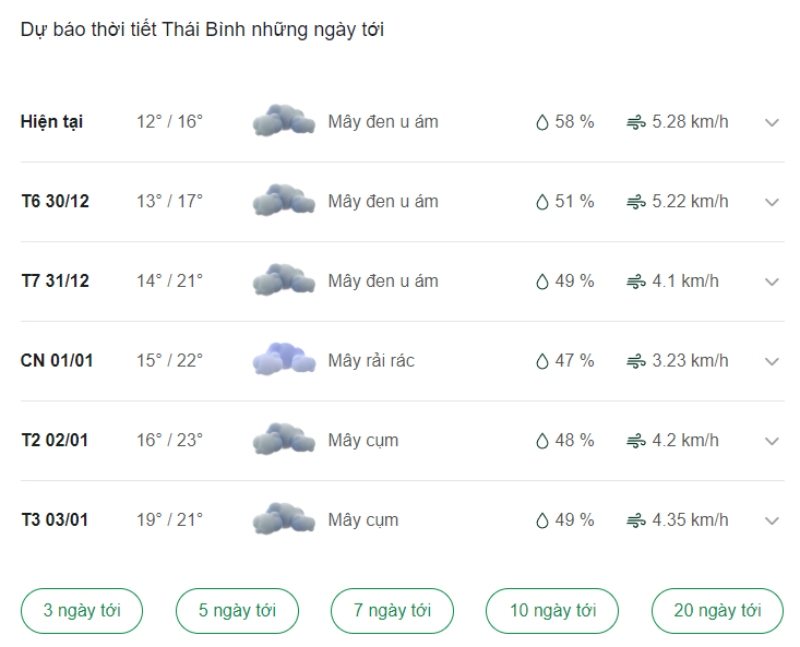Expand details for CN 01/01 row
This screenshot has height=647, width=800.
coord(772,361)
